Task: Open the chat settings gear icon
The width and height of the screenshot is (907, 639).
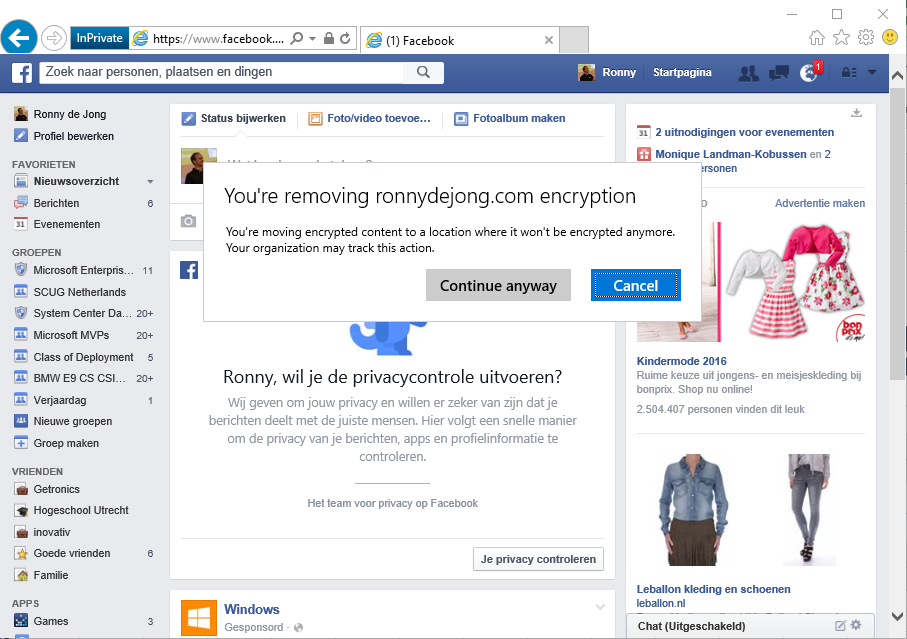Action: point(856,626)
